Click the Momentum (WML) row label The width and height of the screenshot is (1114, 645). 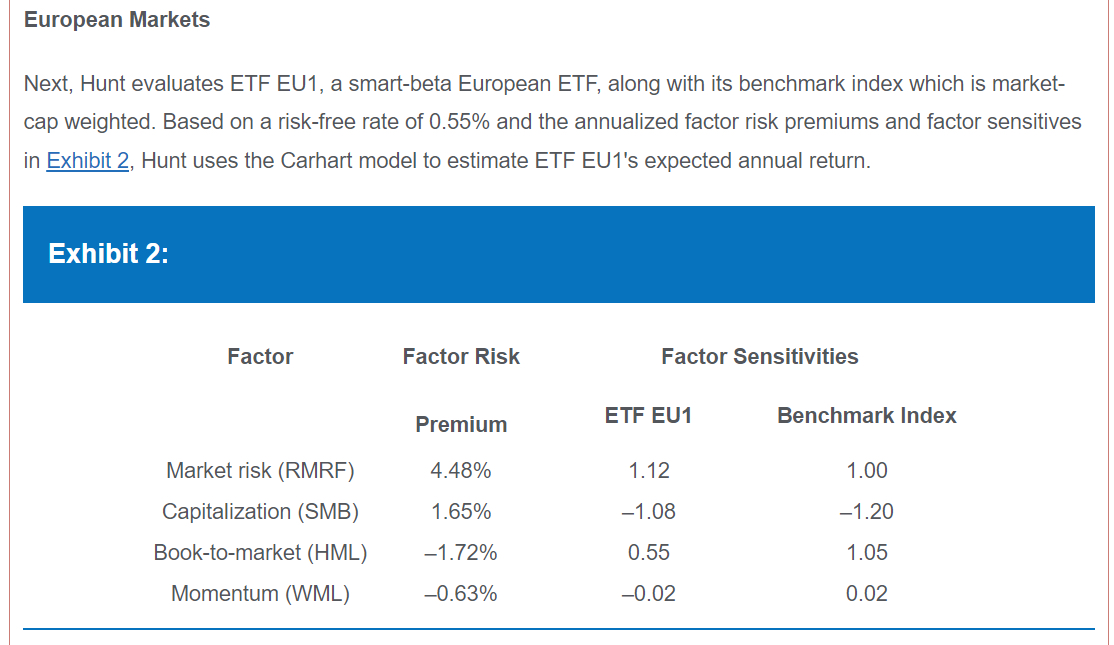[x=260, y=594]
